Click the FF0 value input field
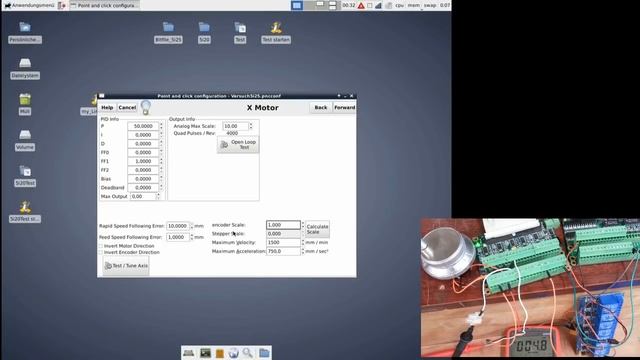 click(143, 152)
